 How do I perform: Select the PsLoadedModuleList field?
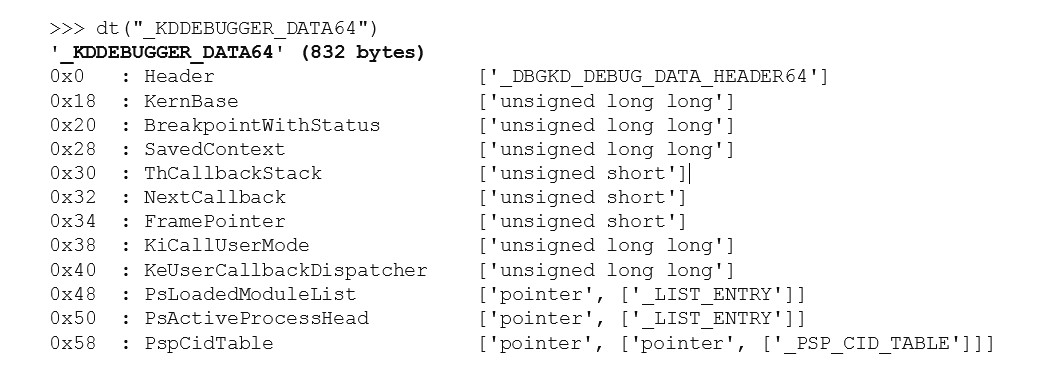coord(250,294)
